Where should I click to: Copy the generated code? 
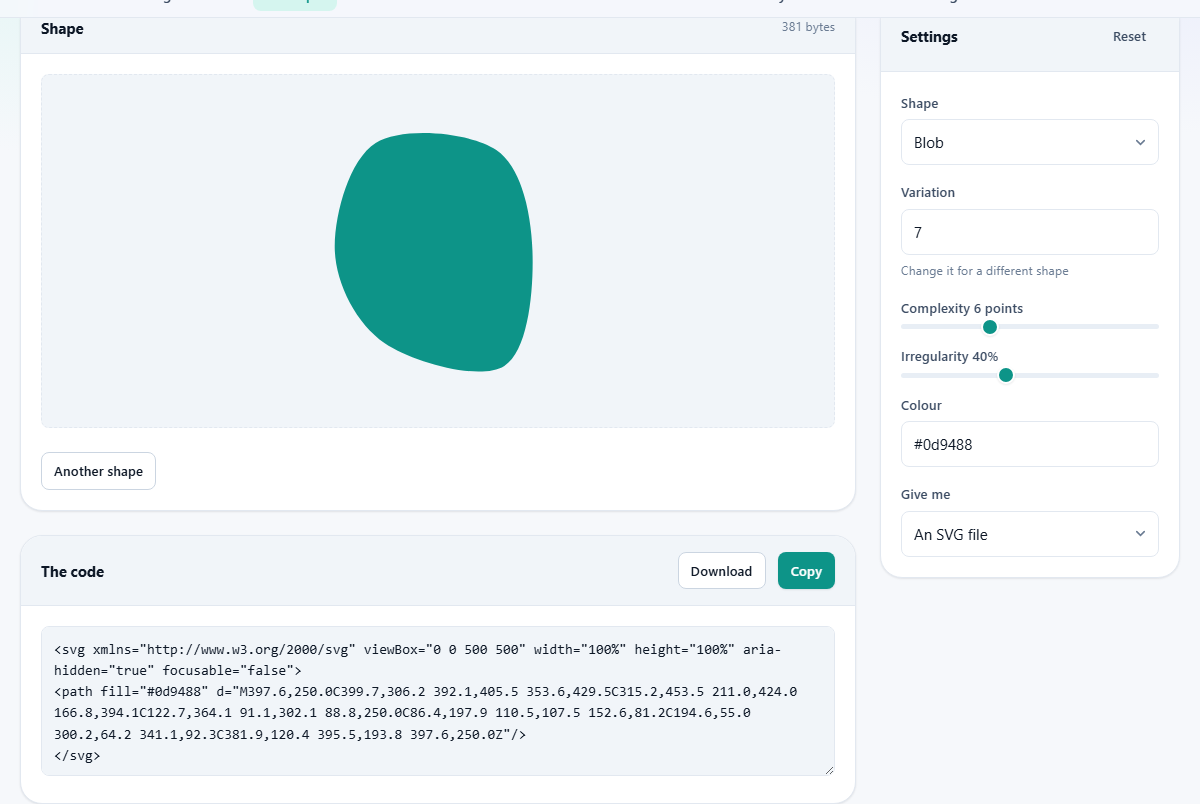pyautogui.click(x=806, y=571)
